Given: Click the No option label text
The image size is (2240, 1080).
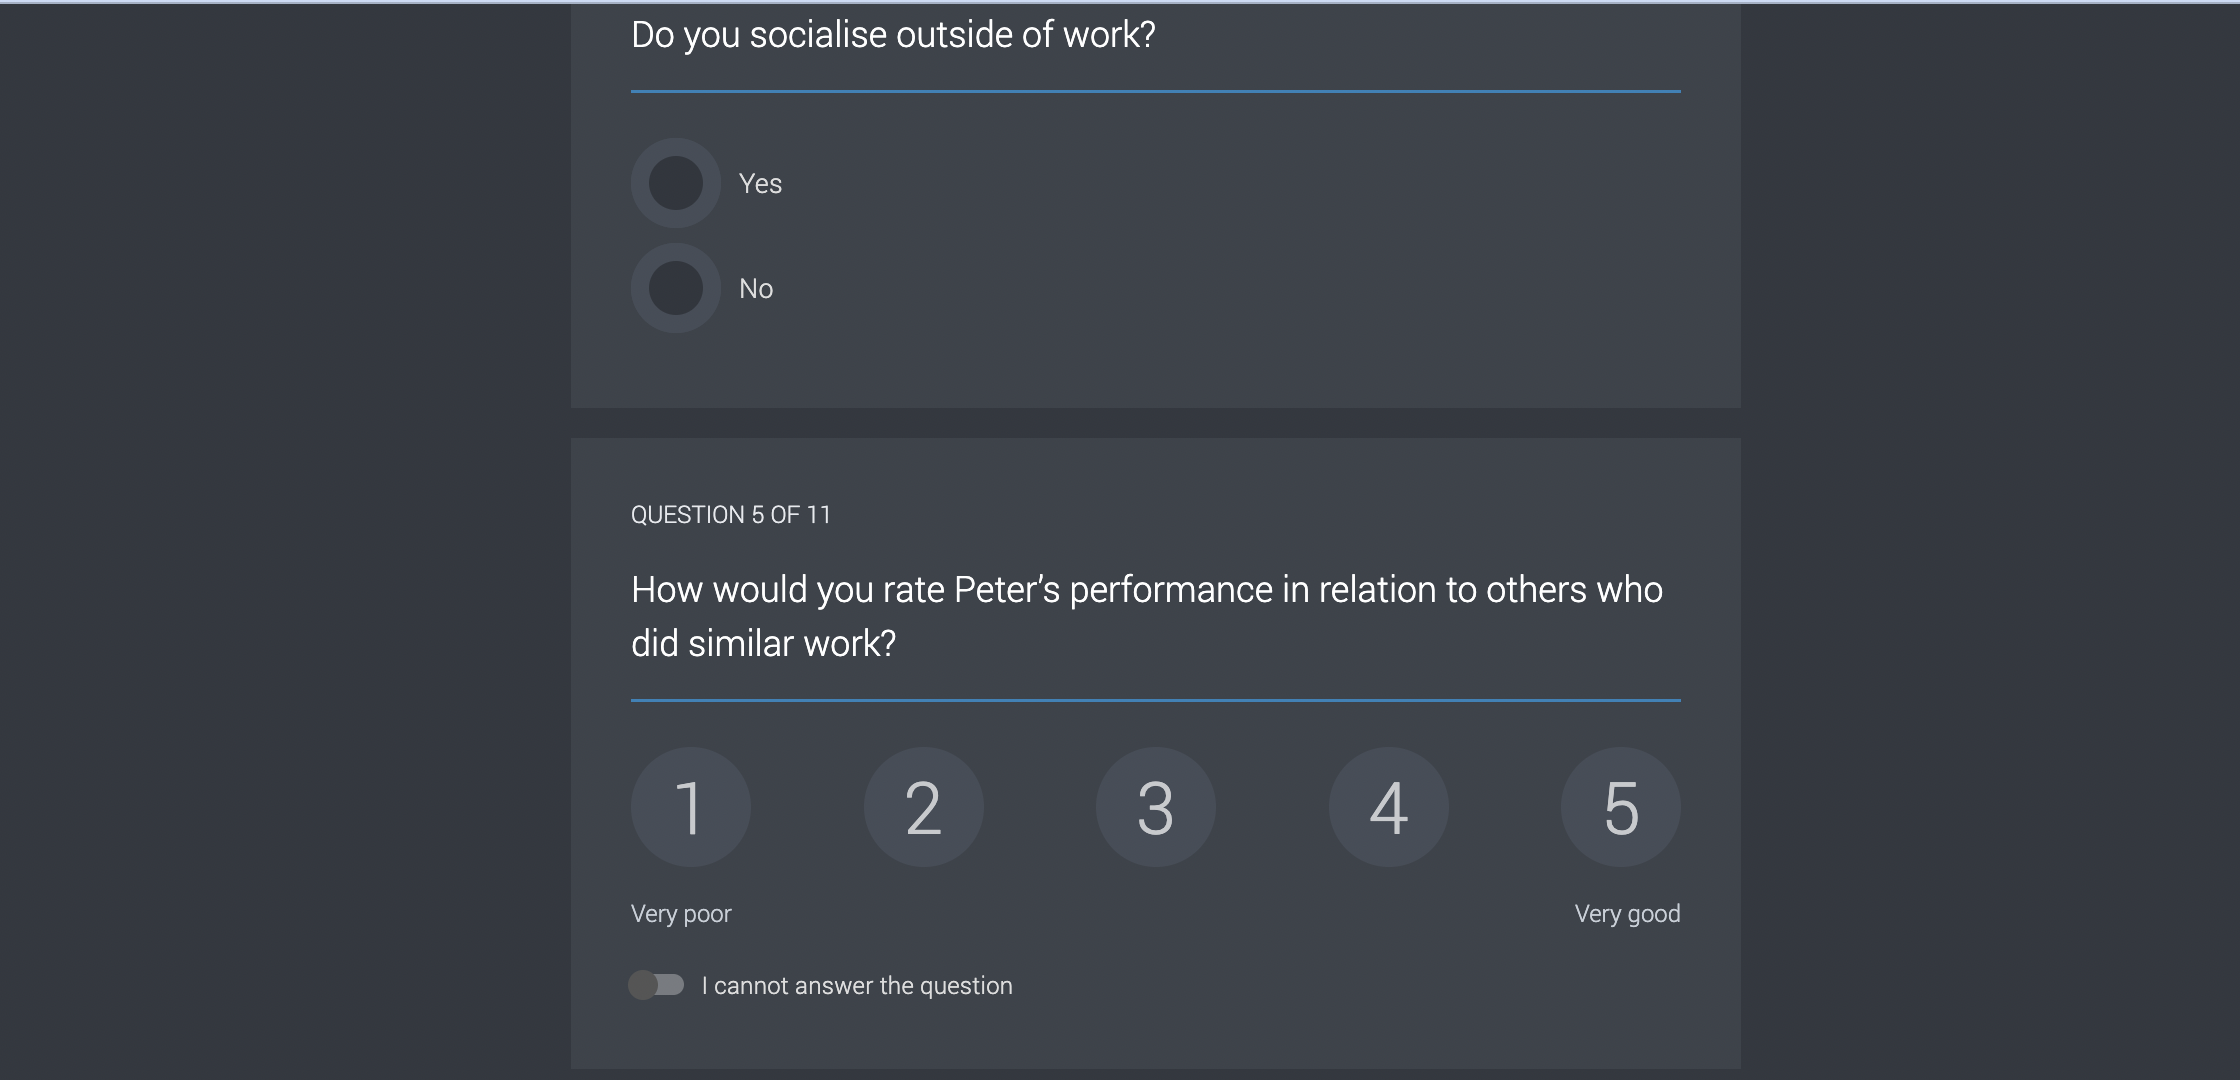Looking at the screenshot, I should point(756,288).
